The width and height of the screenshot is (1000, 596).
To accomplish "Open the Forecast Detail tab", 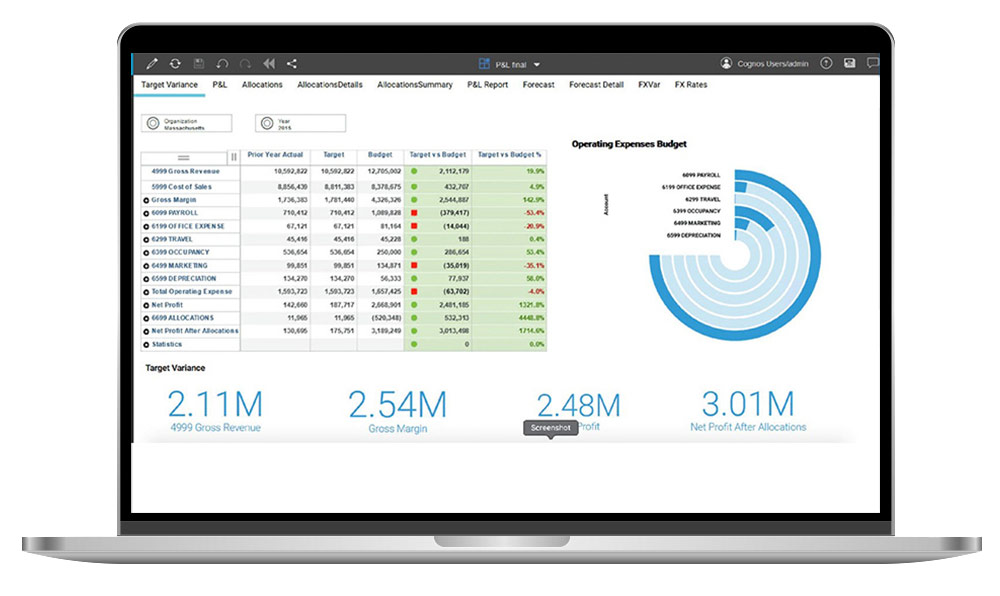I will [x=596, y=85].
